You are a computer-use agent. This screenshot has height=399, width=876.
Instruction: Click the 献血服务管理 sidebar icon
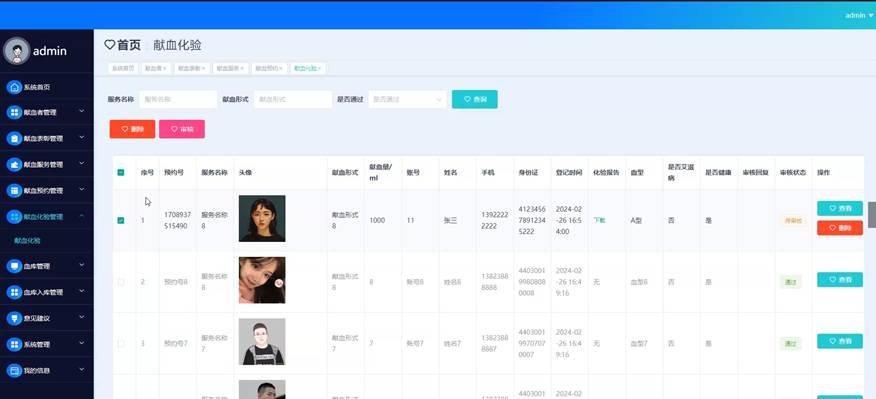tap(14, 164)
